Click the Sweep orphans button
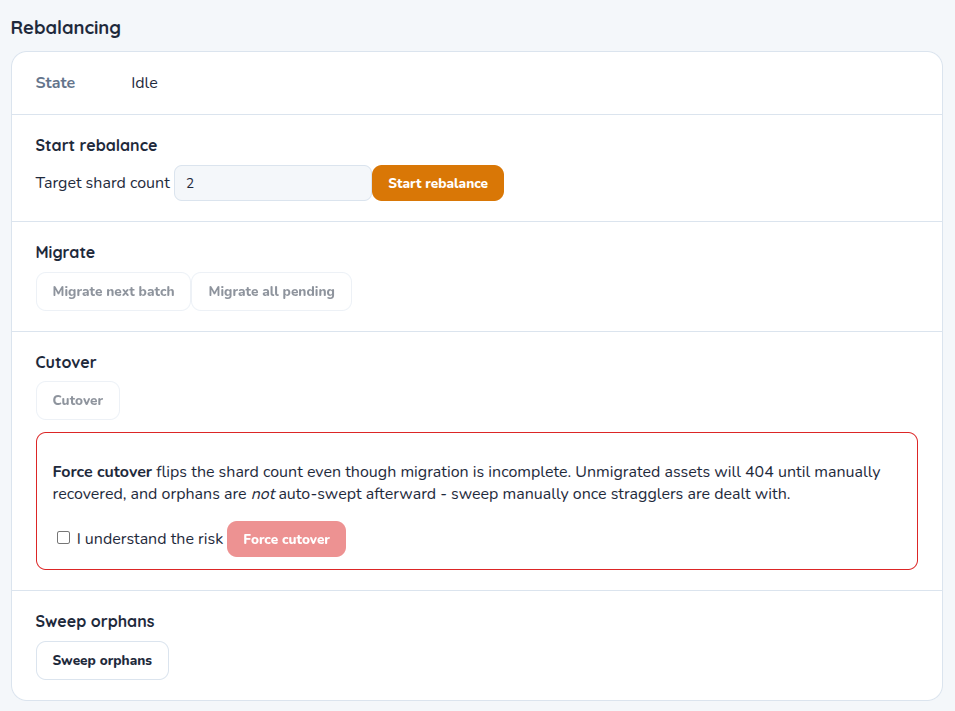The image size is (955, 711). coord(102,660)
